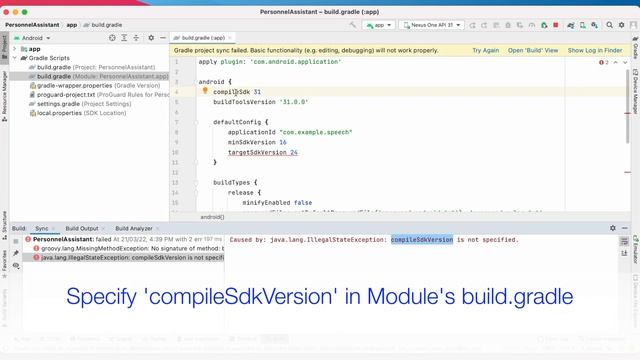Open IDE settings gear in top toolbar
640x360 pixels.
(x=621, y=25)
